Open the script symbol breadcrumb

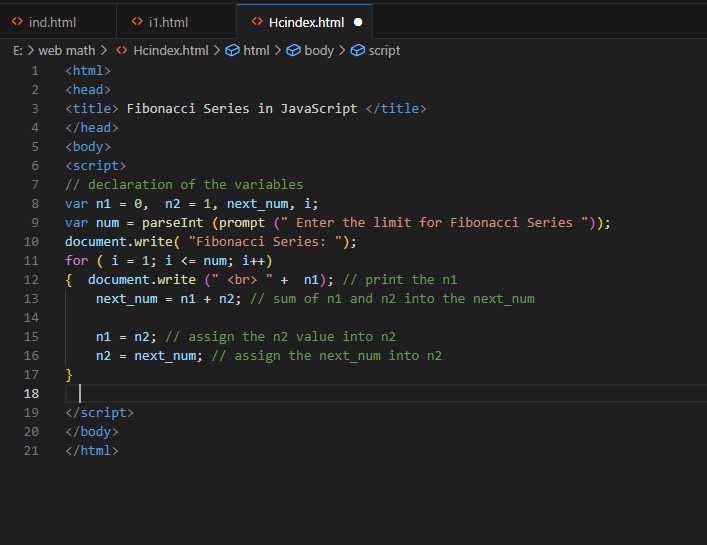pyautogui.click(x=384, y=50)
